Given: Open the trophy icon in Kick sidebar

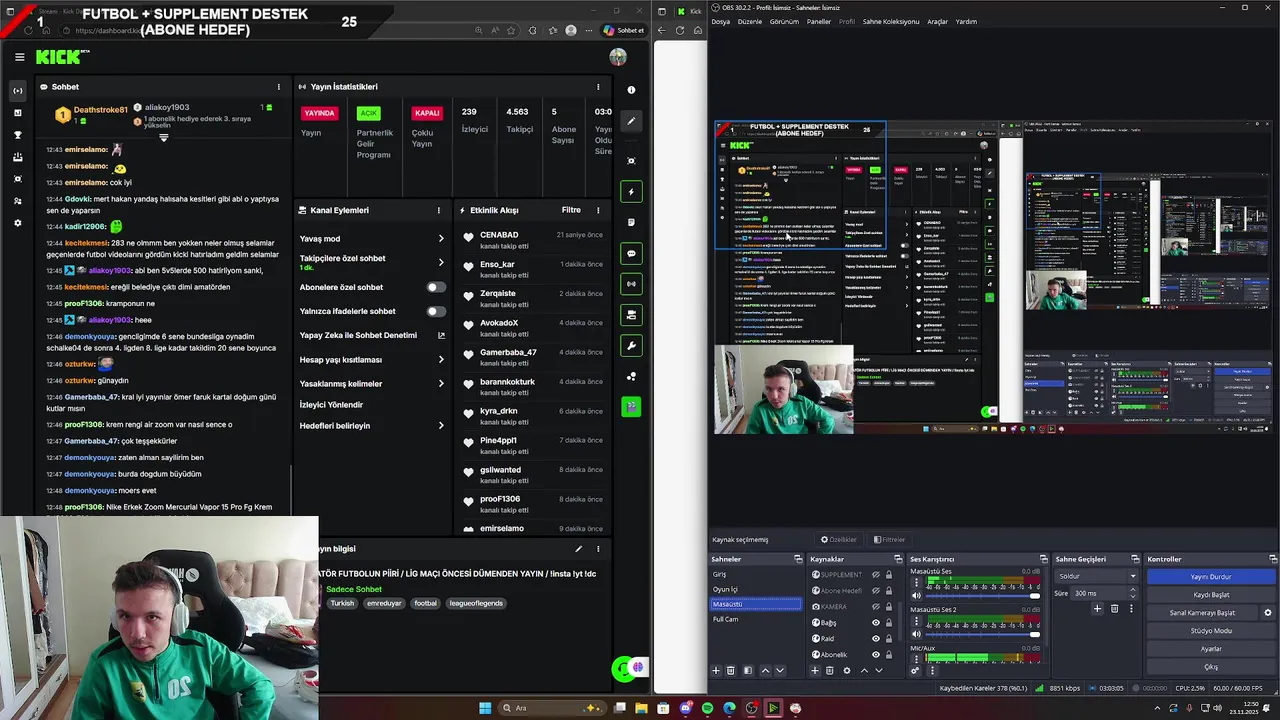Looking at the screenshot, I should coord(18,135).
